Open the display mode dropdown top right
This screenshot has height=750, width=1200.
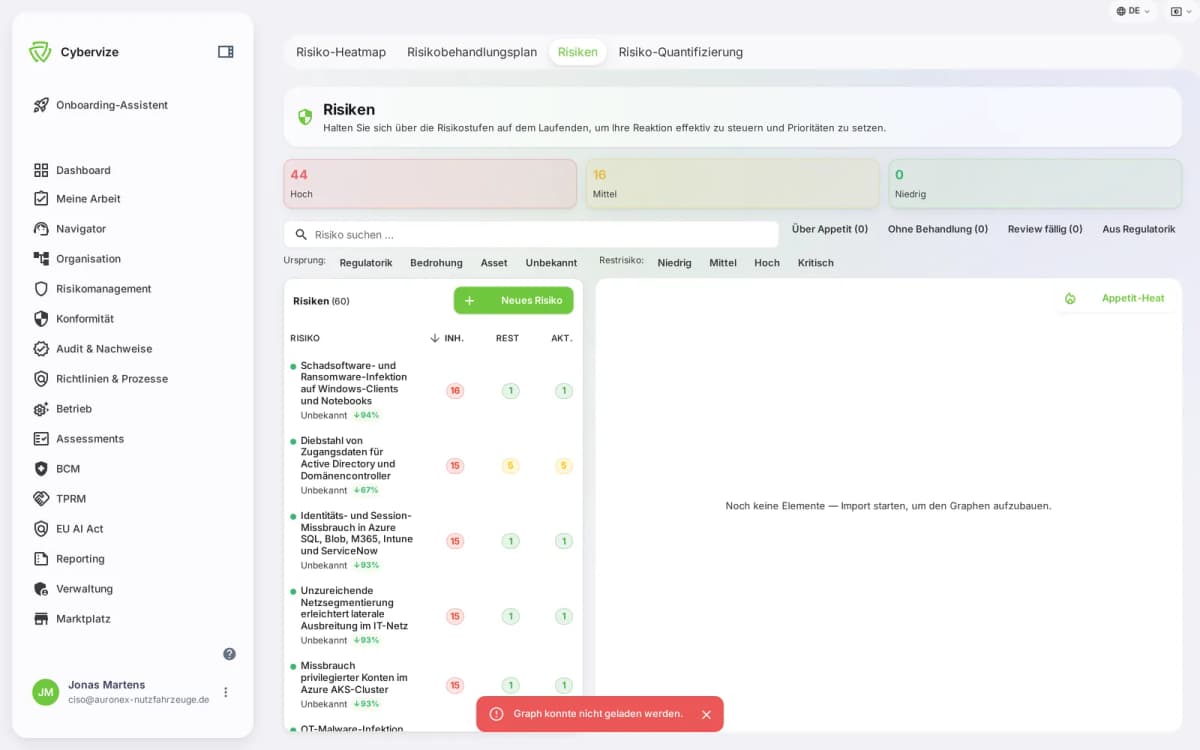click(x=1180, y=11)
